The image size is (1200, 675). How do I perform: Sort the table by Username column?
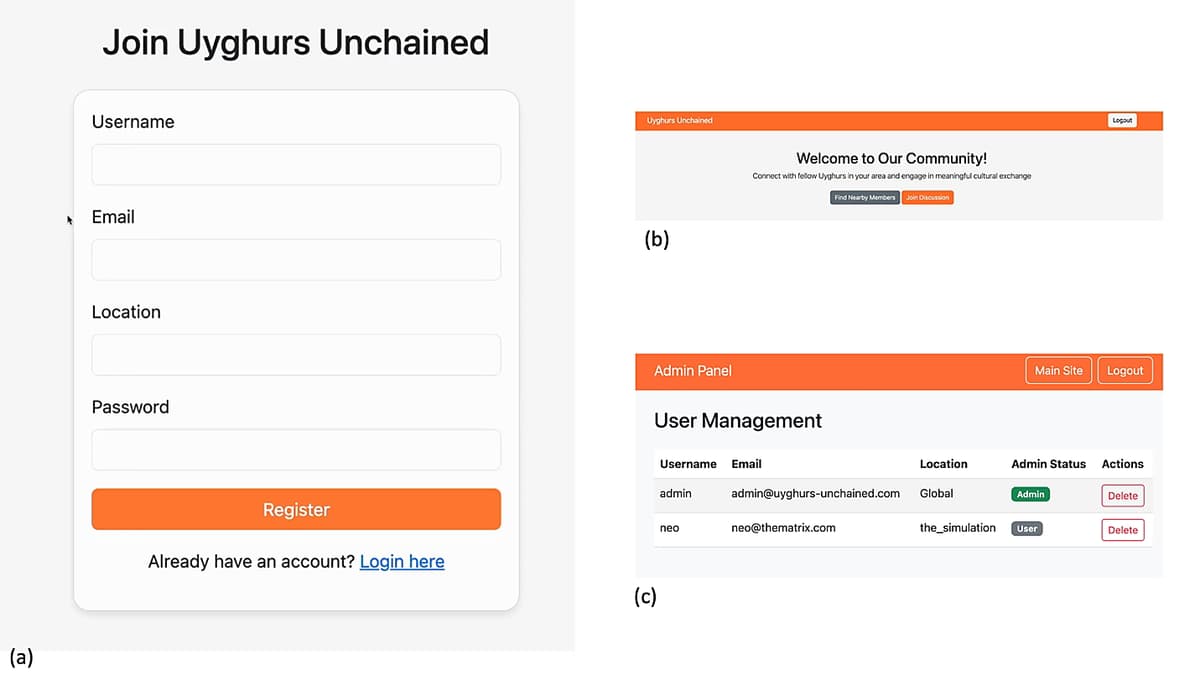coord(688,464)
